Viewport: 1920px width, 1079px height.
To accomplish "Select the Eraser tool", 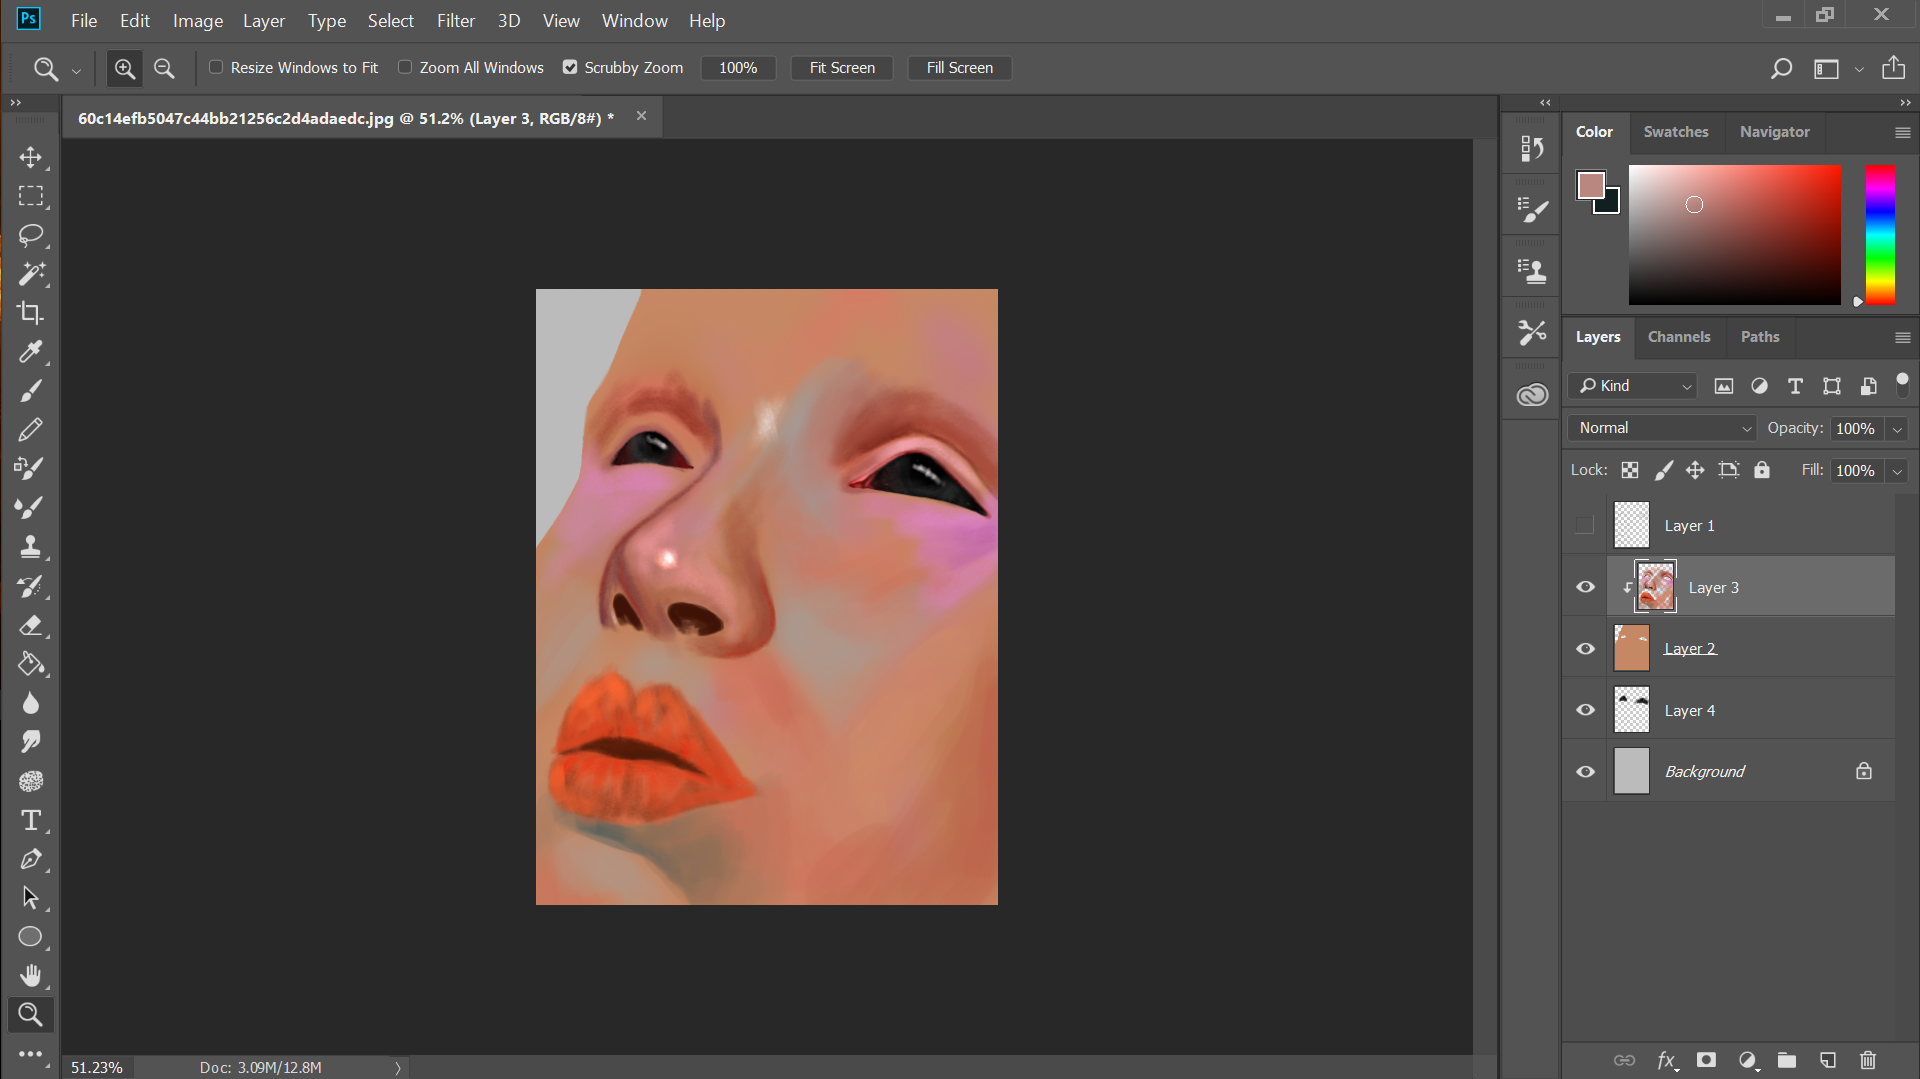I will click(31, 625).
